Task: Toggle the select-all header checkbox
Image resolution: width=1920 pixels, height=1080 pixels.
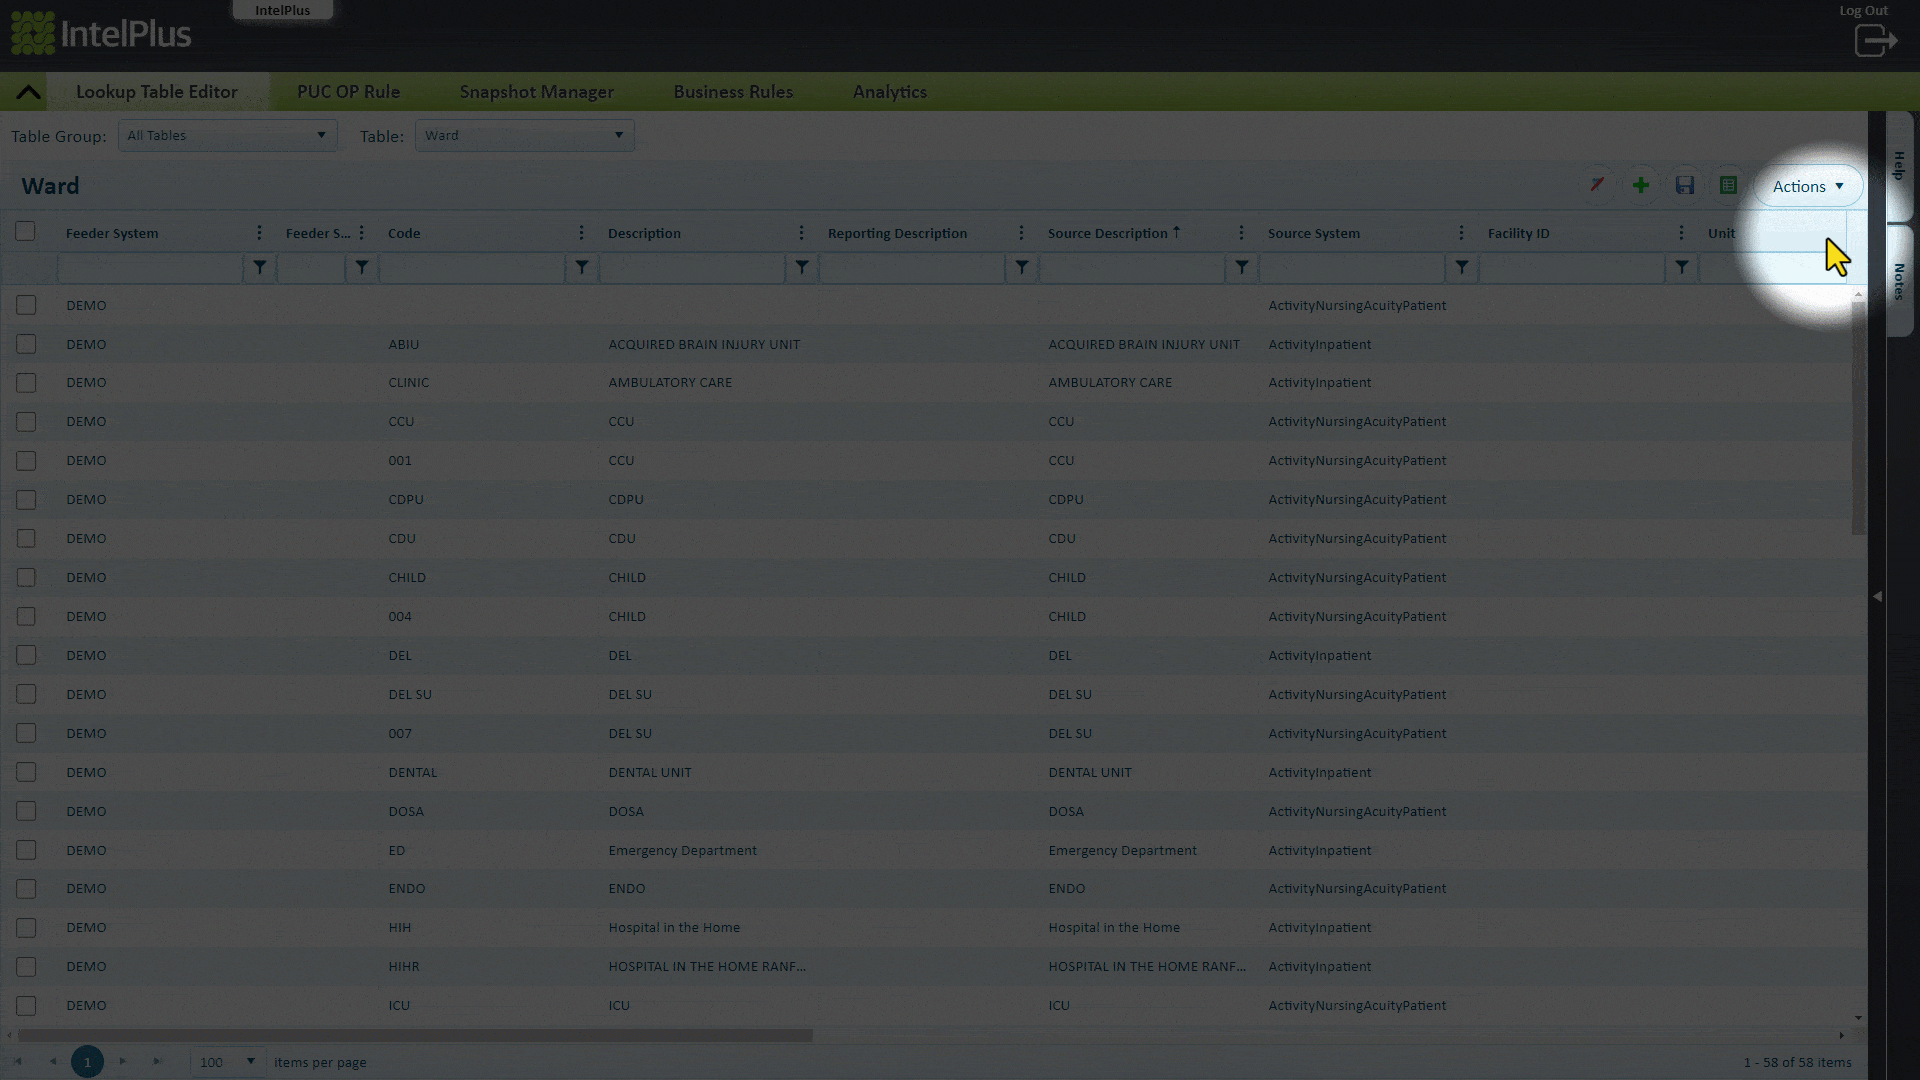Action: pyautogui.click(x=25, y=232)
